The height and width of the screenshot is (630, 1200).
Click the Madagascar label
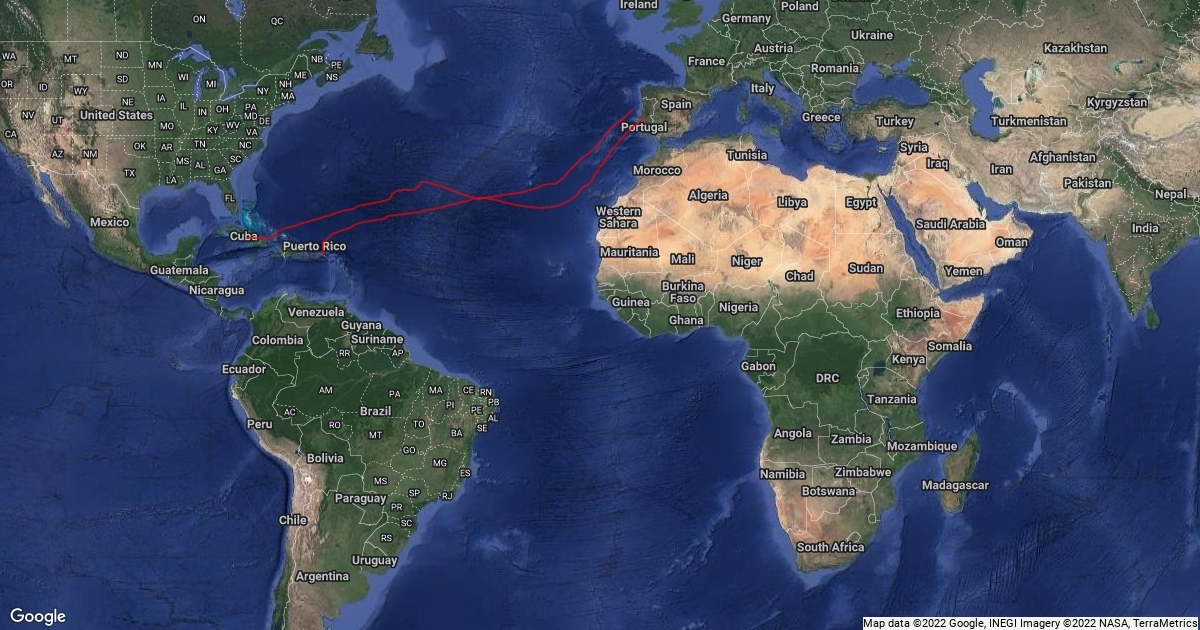pyautogui.click(x=955, y=485)
